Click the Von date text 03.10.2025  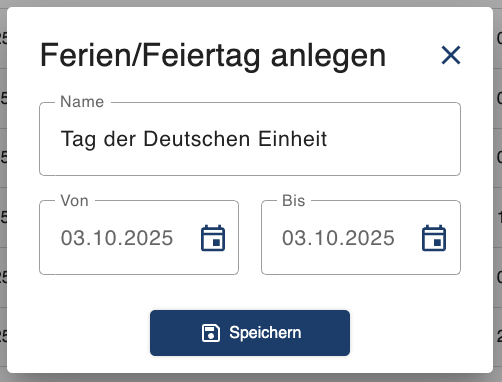(117, 238)
